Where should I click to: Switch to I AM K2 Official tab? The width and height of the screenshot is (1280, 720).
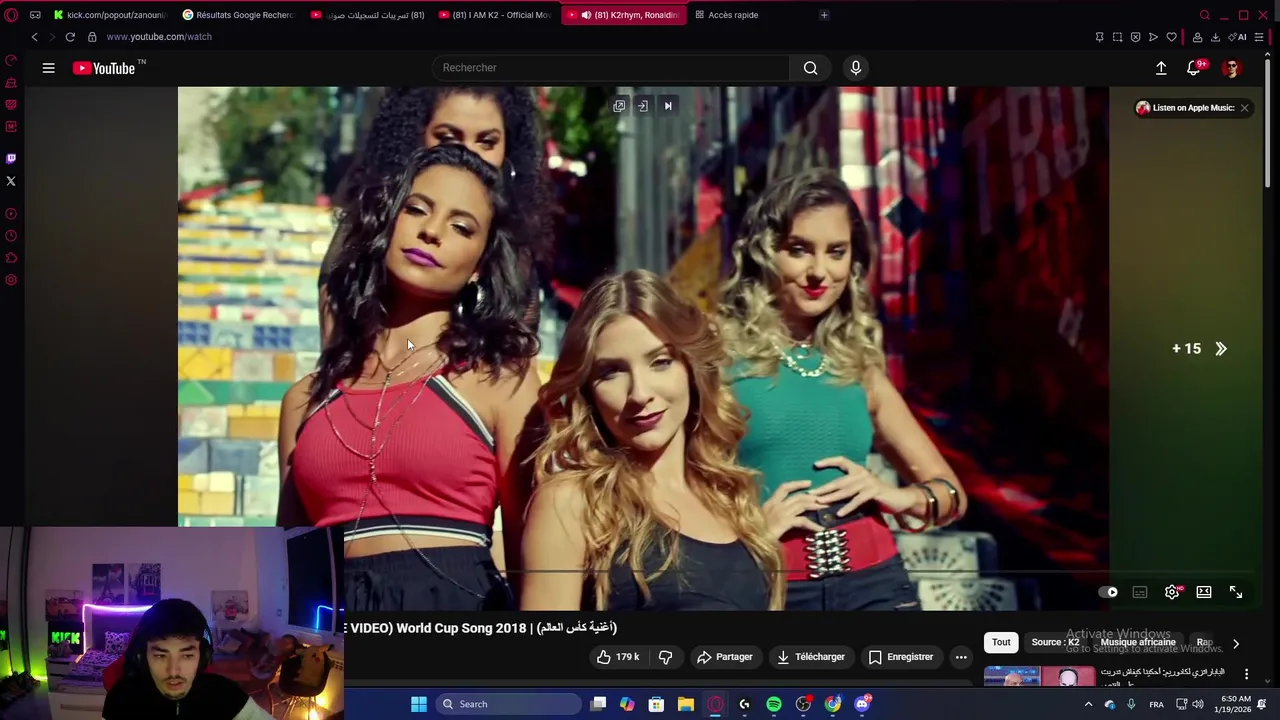pos(495,15)
